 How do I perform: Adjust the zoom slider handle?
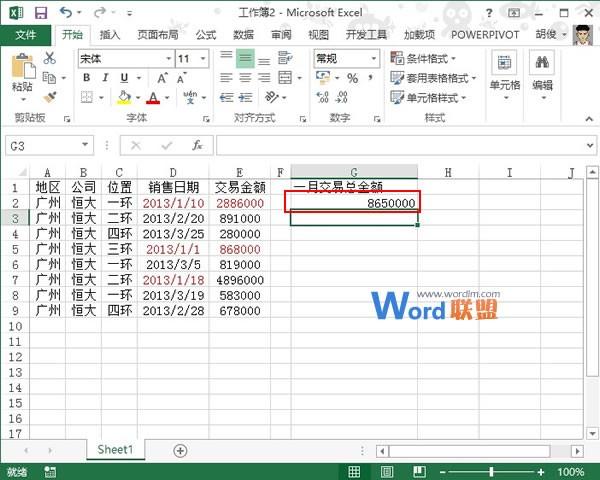coord(491,472)
